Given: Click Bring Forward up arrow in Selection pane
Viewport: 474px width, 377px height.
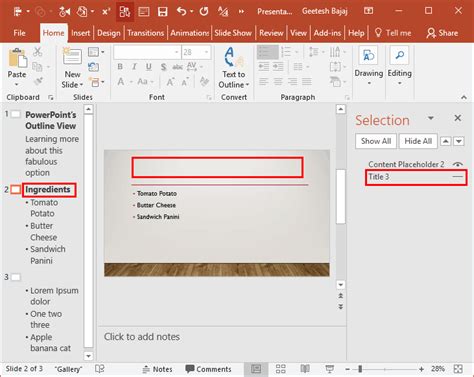Looking at the screenshot, I should click(446, 141).
